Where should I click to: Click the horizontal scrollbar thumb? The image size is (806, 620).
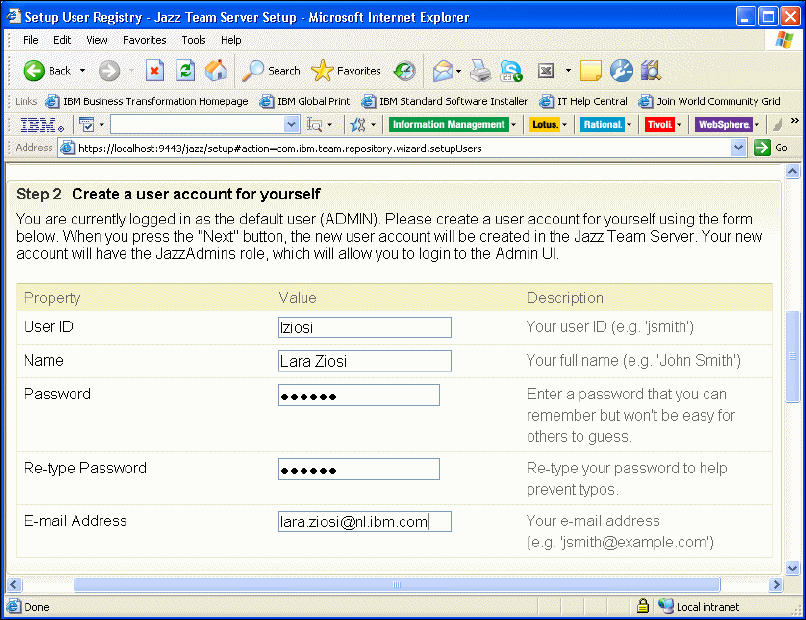[397, 585]
